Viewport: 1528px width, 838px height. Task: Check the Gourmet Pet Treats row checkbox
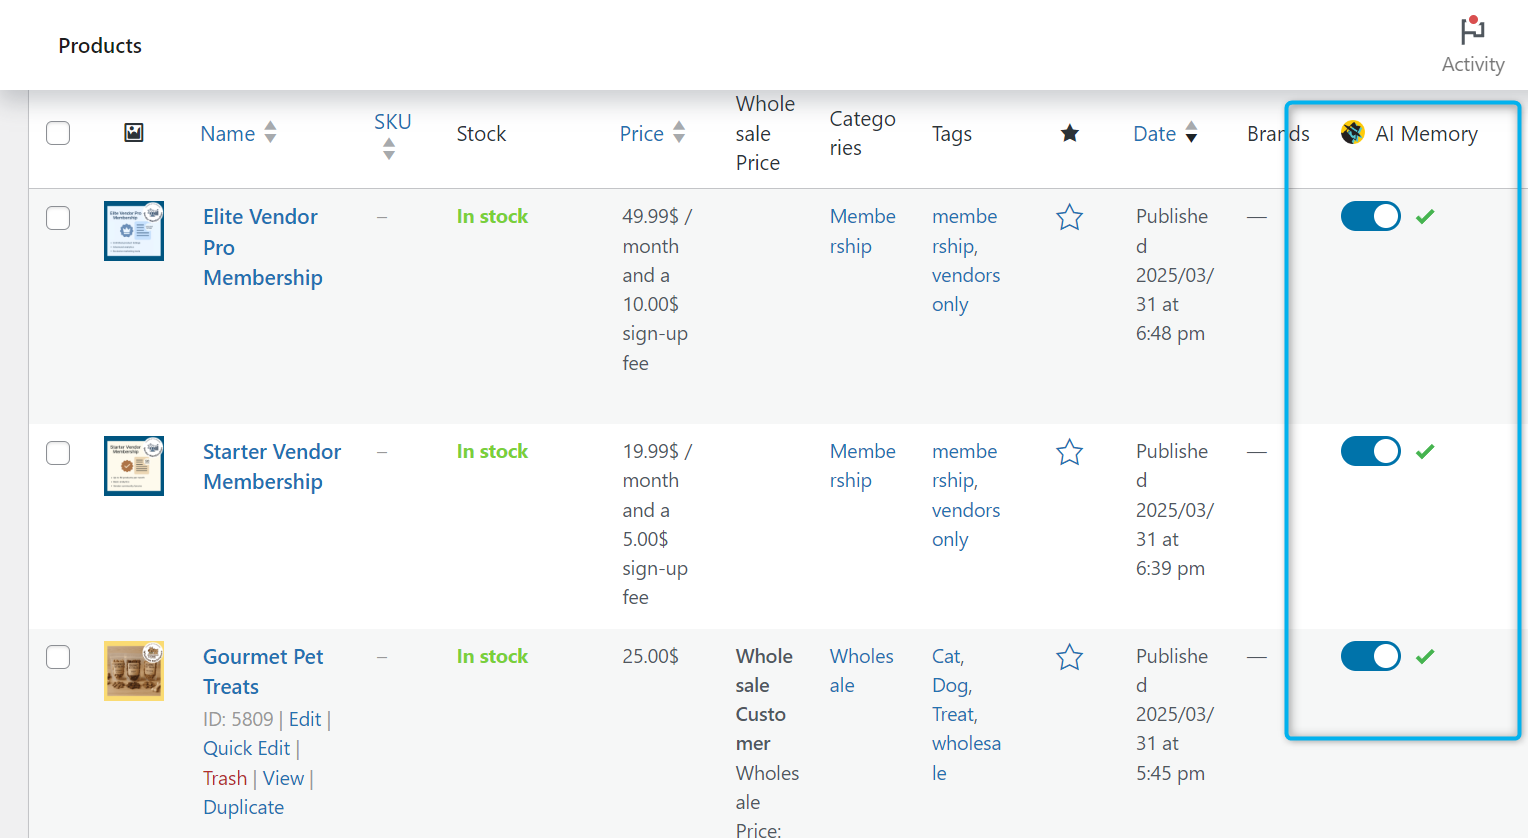coord(58,657)
